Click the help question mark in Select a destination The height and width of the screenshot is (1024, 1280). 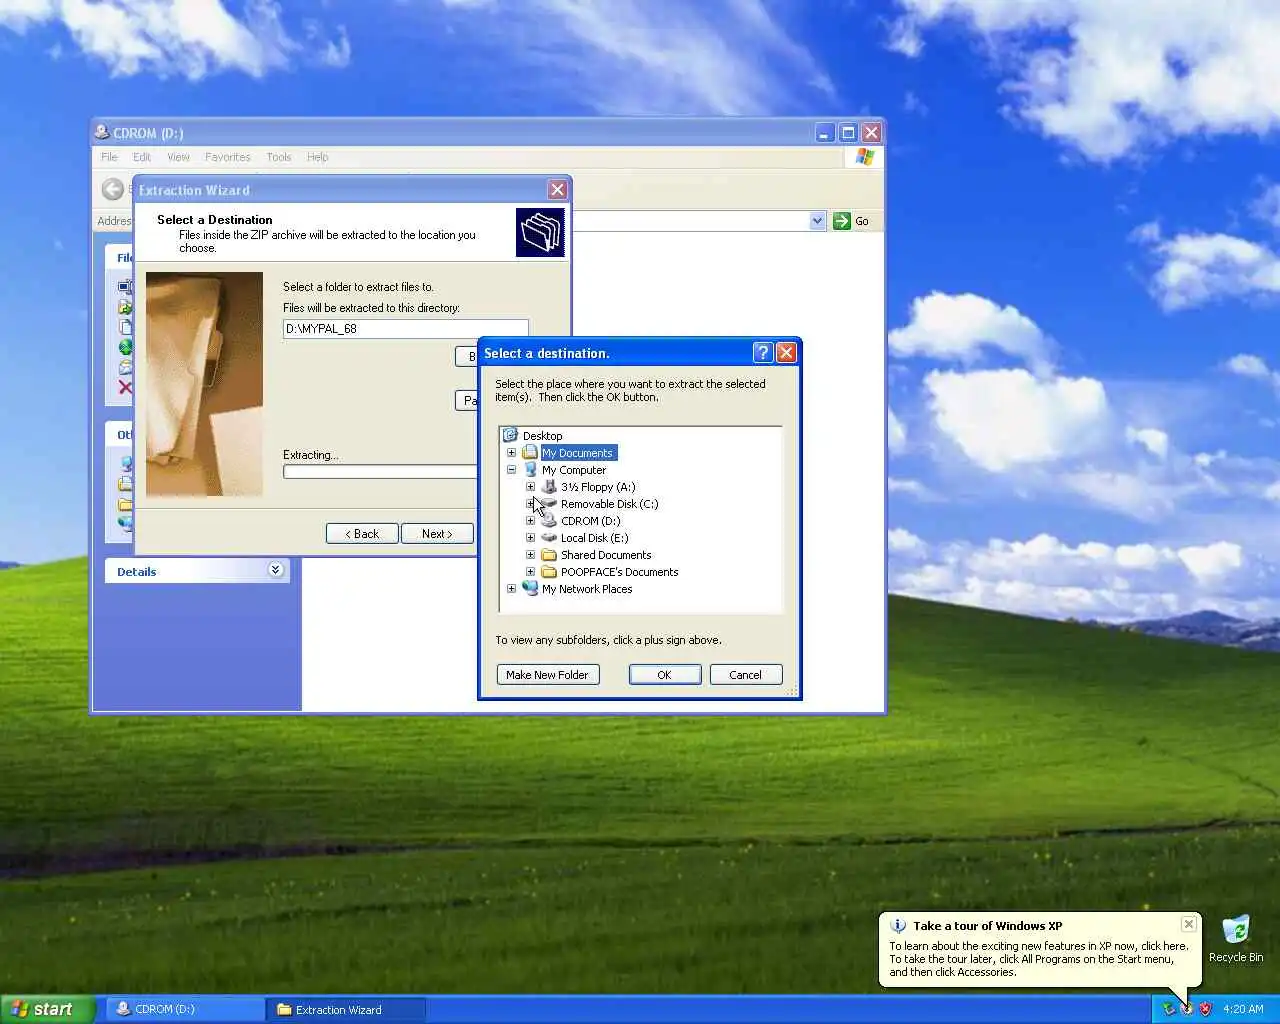click(x=763, y=352)
